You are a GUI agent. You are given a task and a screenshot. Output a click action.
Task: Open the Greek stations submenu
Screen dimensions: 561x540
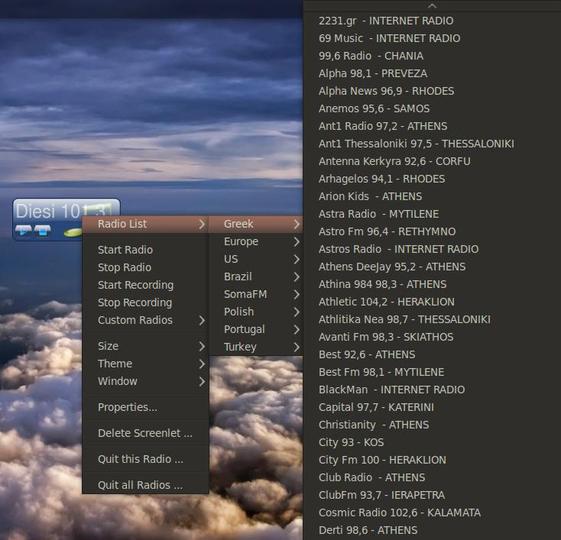(256, 224)
